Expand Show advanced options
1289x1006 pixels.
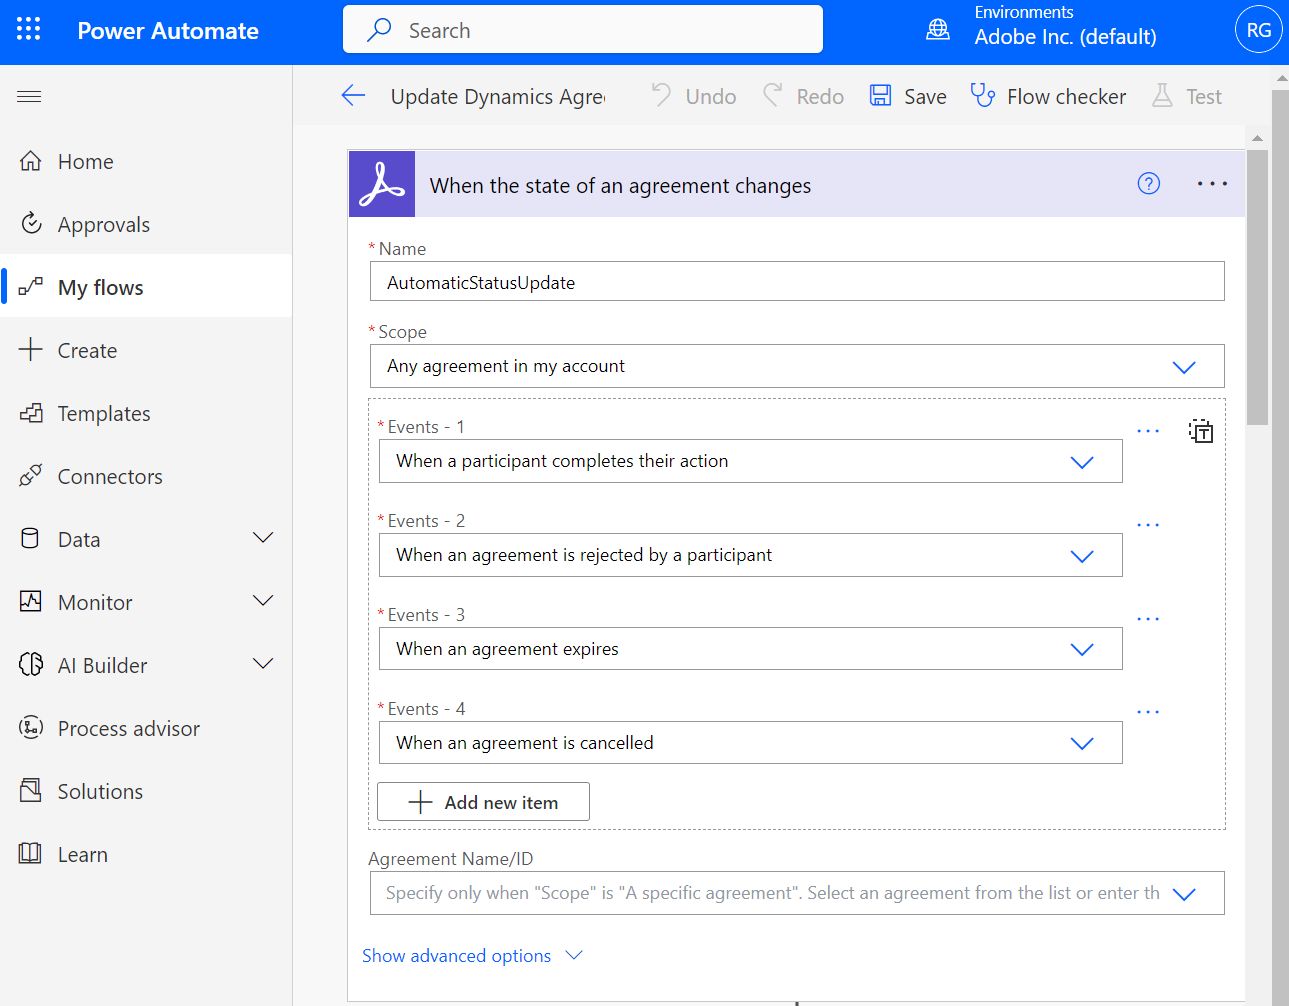tap(472, 956)
